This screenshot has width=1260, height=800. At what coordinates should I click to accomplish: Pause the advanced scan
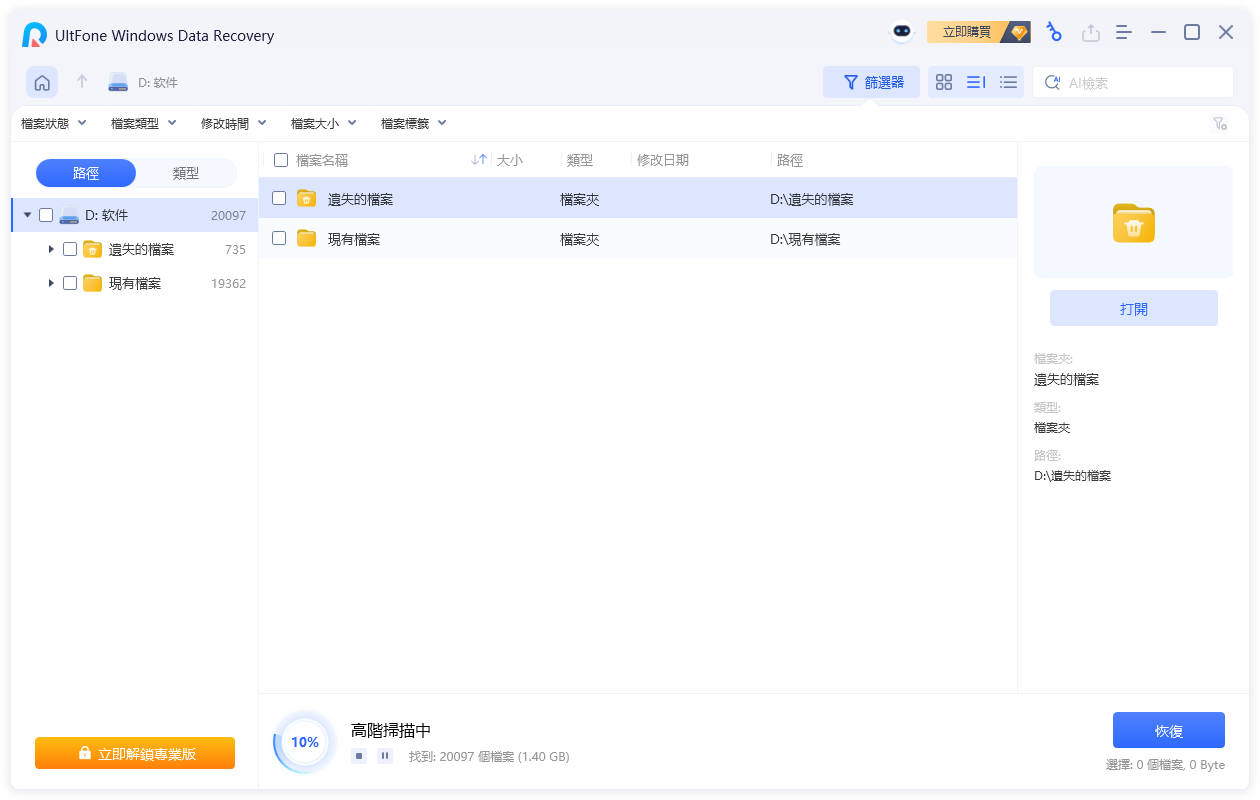coord(385,756)
